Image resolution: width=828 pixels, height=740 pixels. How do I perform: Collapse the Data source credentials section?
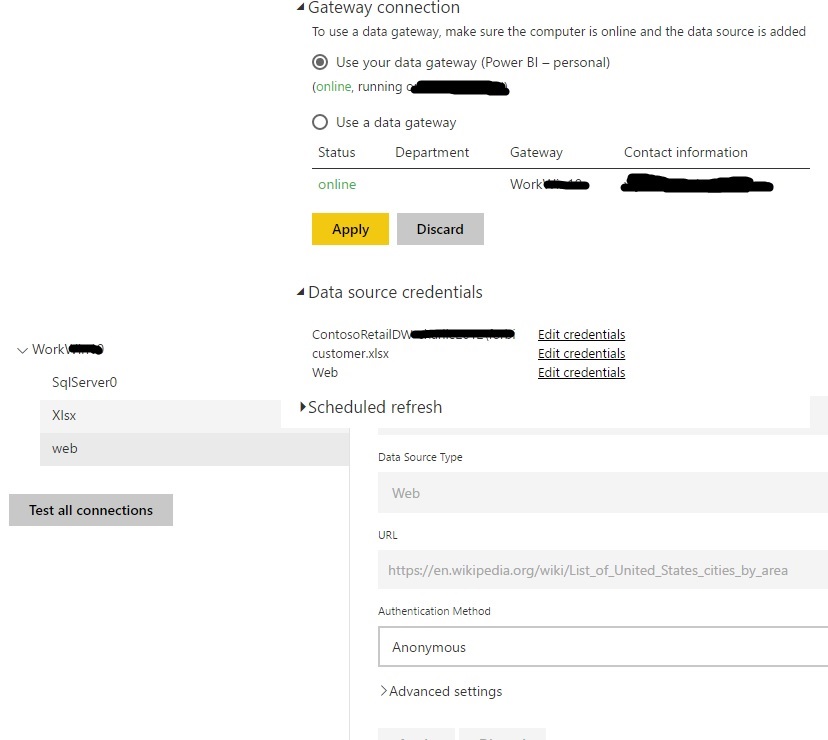pyautogui.click(x=300, y=292)
